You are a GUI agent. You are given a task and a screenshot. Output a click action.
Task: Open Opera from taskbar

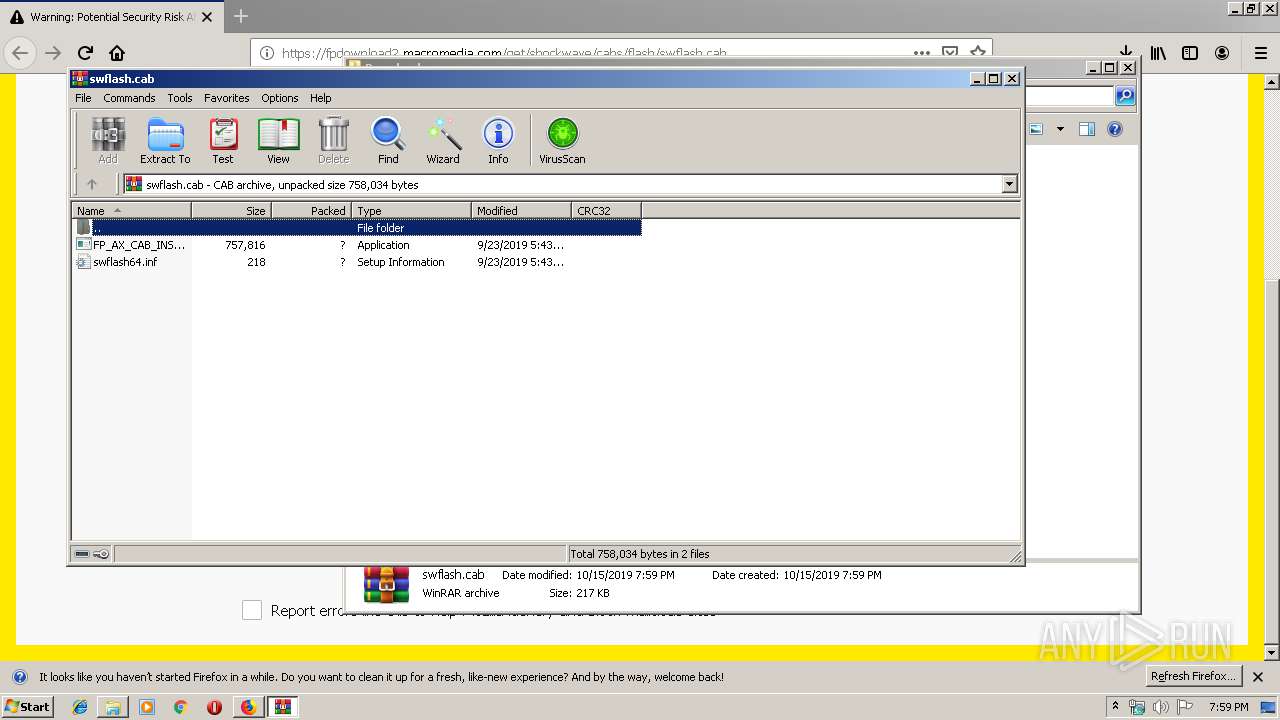coord(214,707)
